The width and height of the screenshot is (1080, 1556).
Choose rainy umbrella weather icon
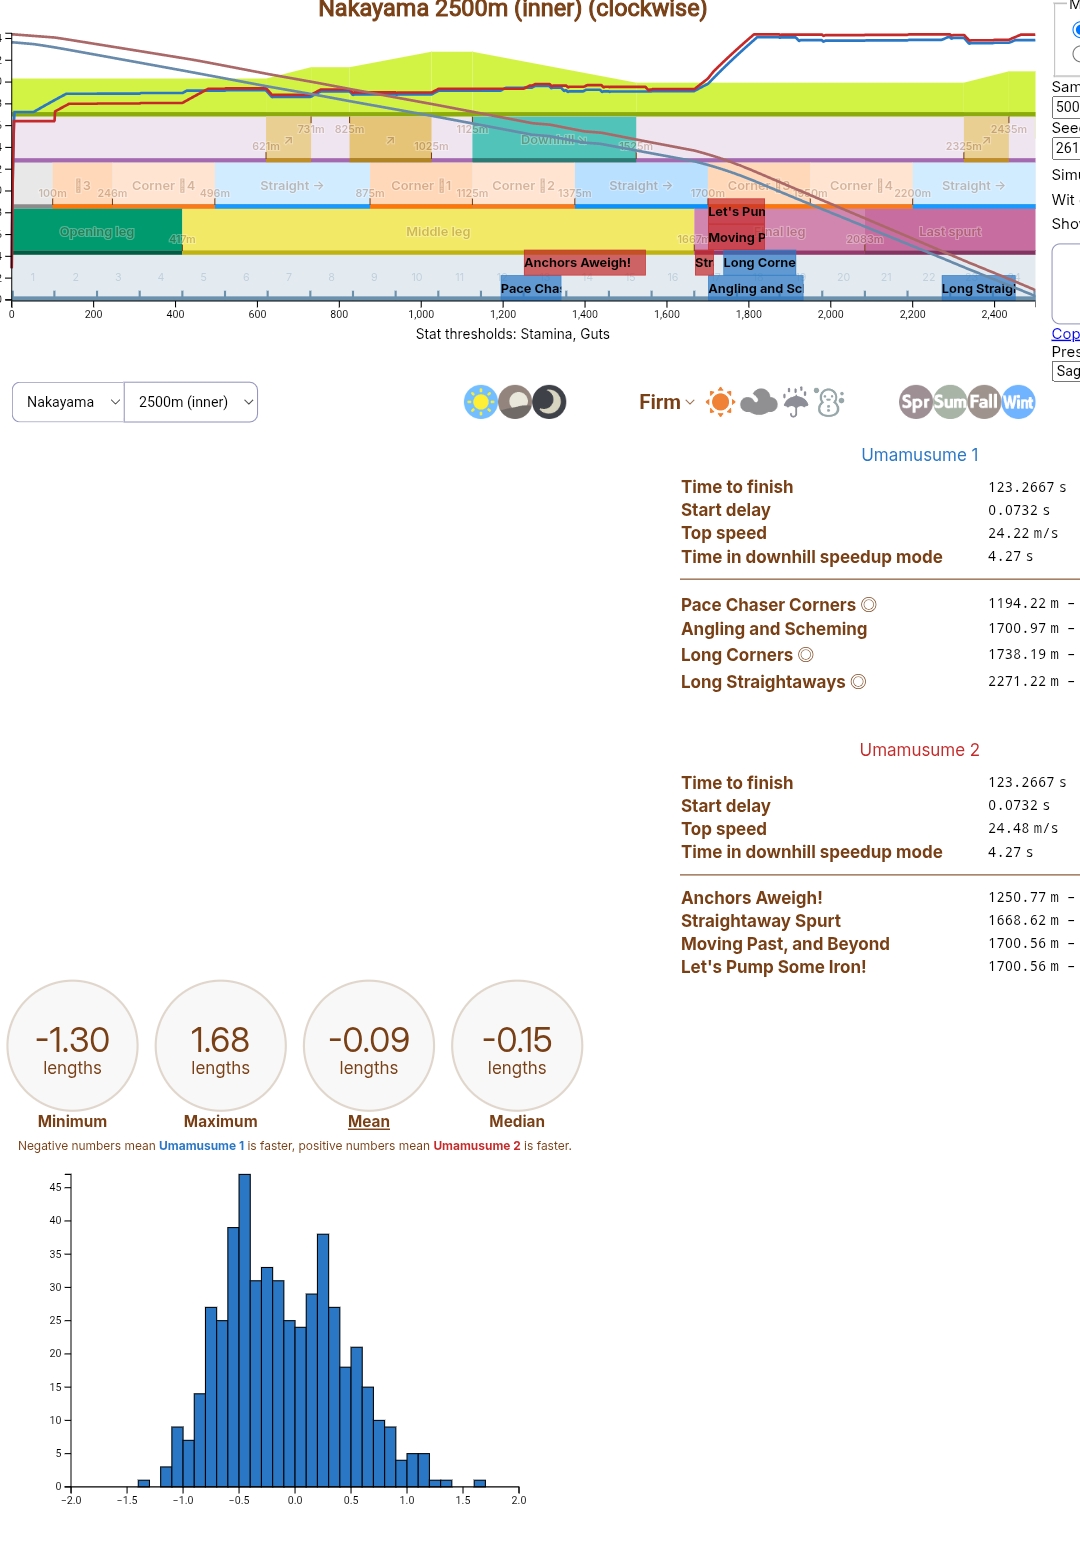coord(796,402)
